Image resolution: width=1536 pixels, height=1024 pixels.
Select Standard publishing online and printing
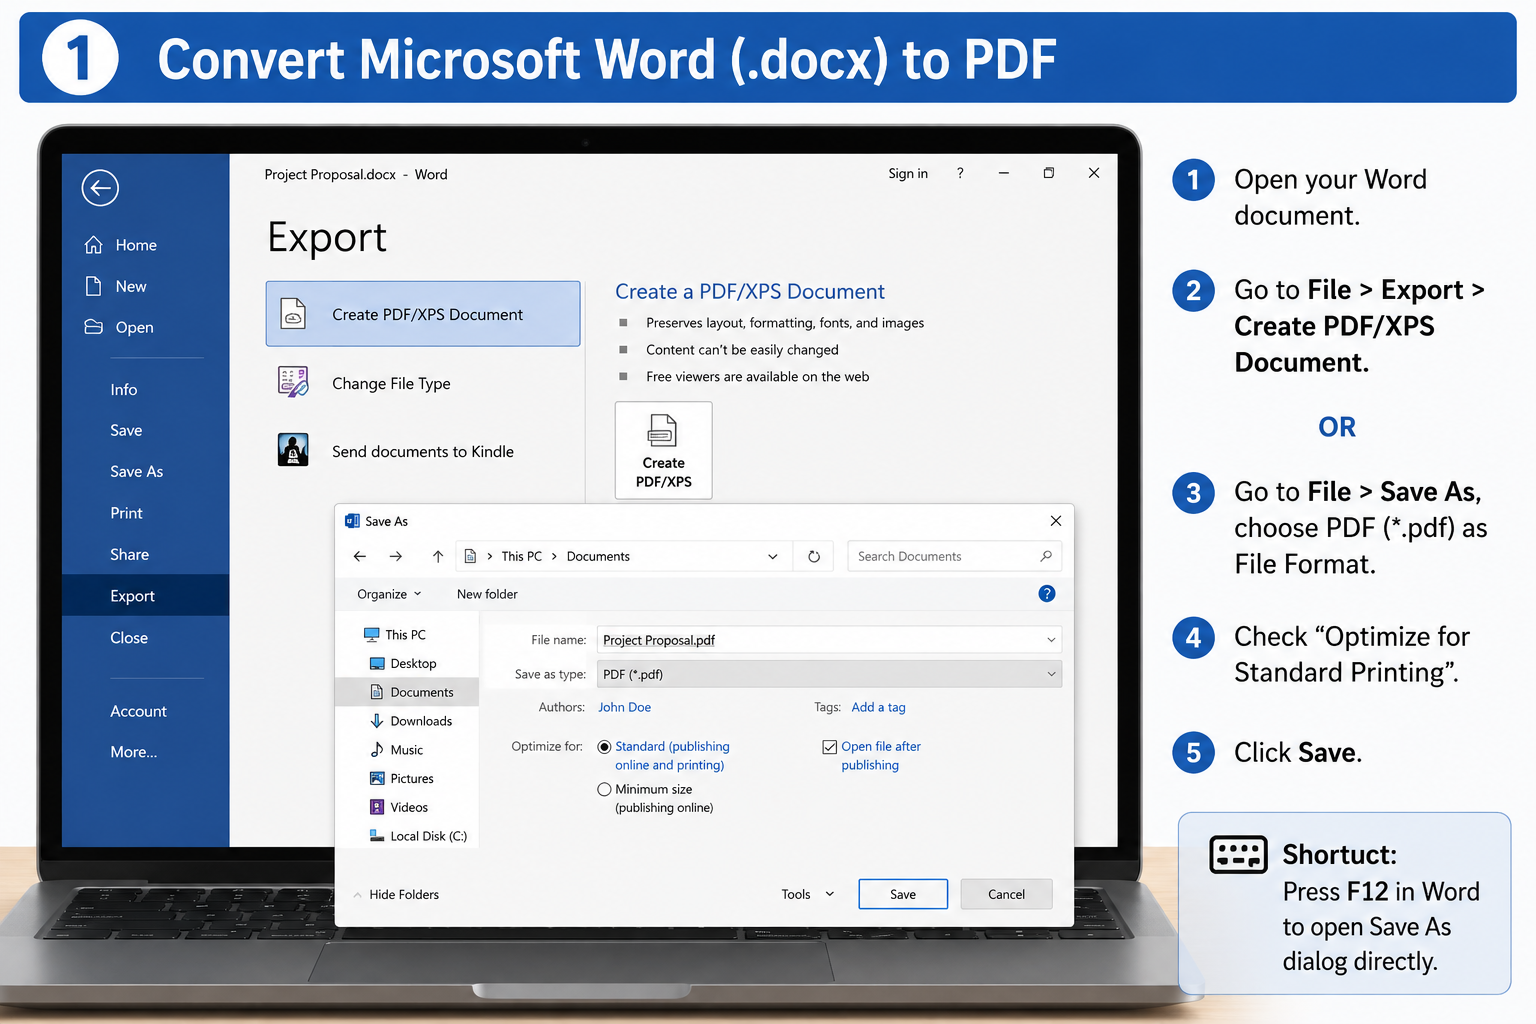(x=604, y=747)
